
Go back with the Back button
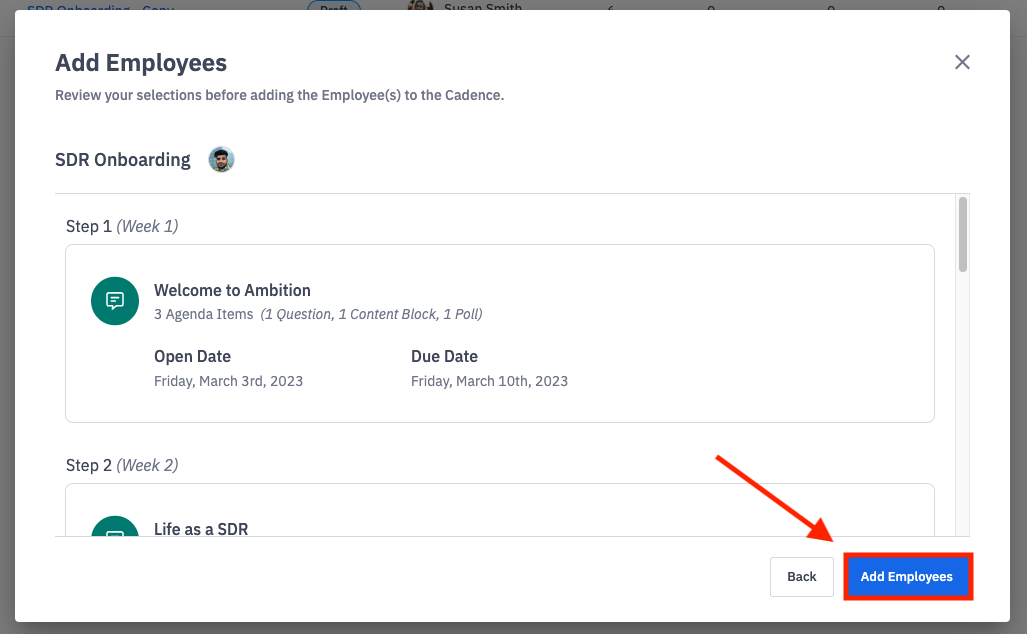[x=801, y=577]
